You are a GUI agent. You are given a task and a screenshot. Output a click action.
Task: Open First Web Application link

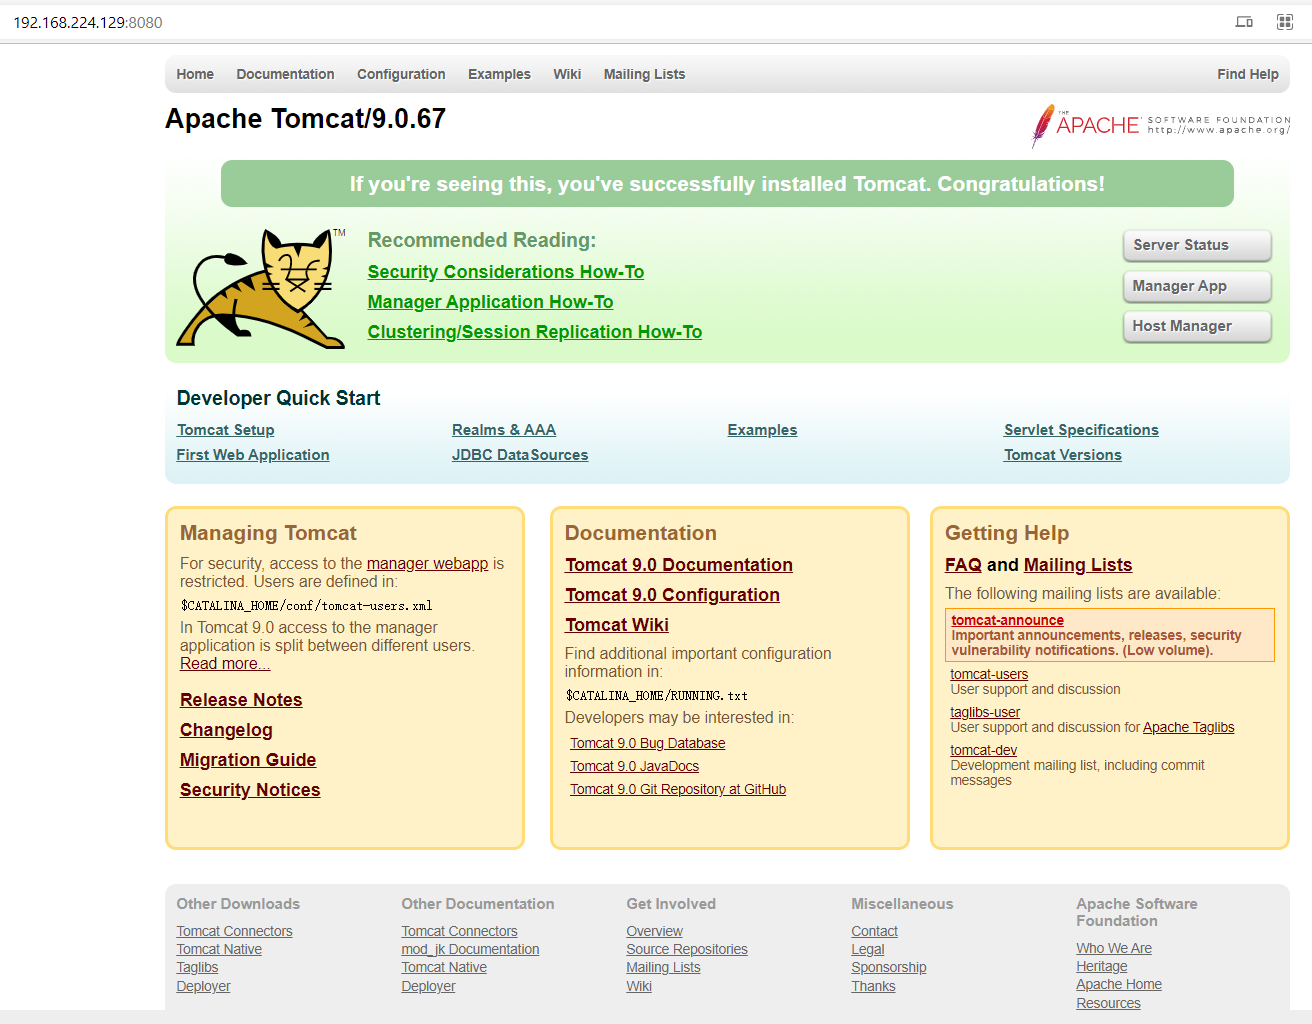coord(253,455)
